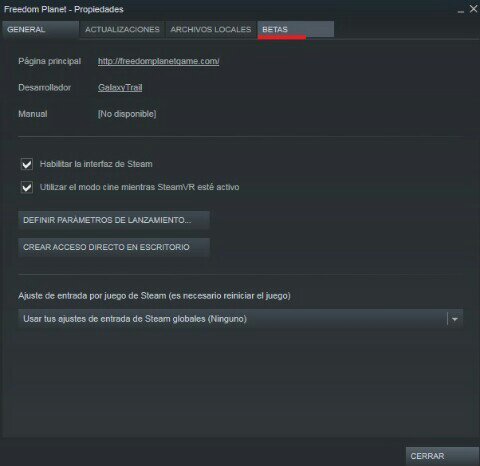Go to the ARCHIVOS LOCALES tab

point(211,30)
